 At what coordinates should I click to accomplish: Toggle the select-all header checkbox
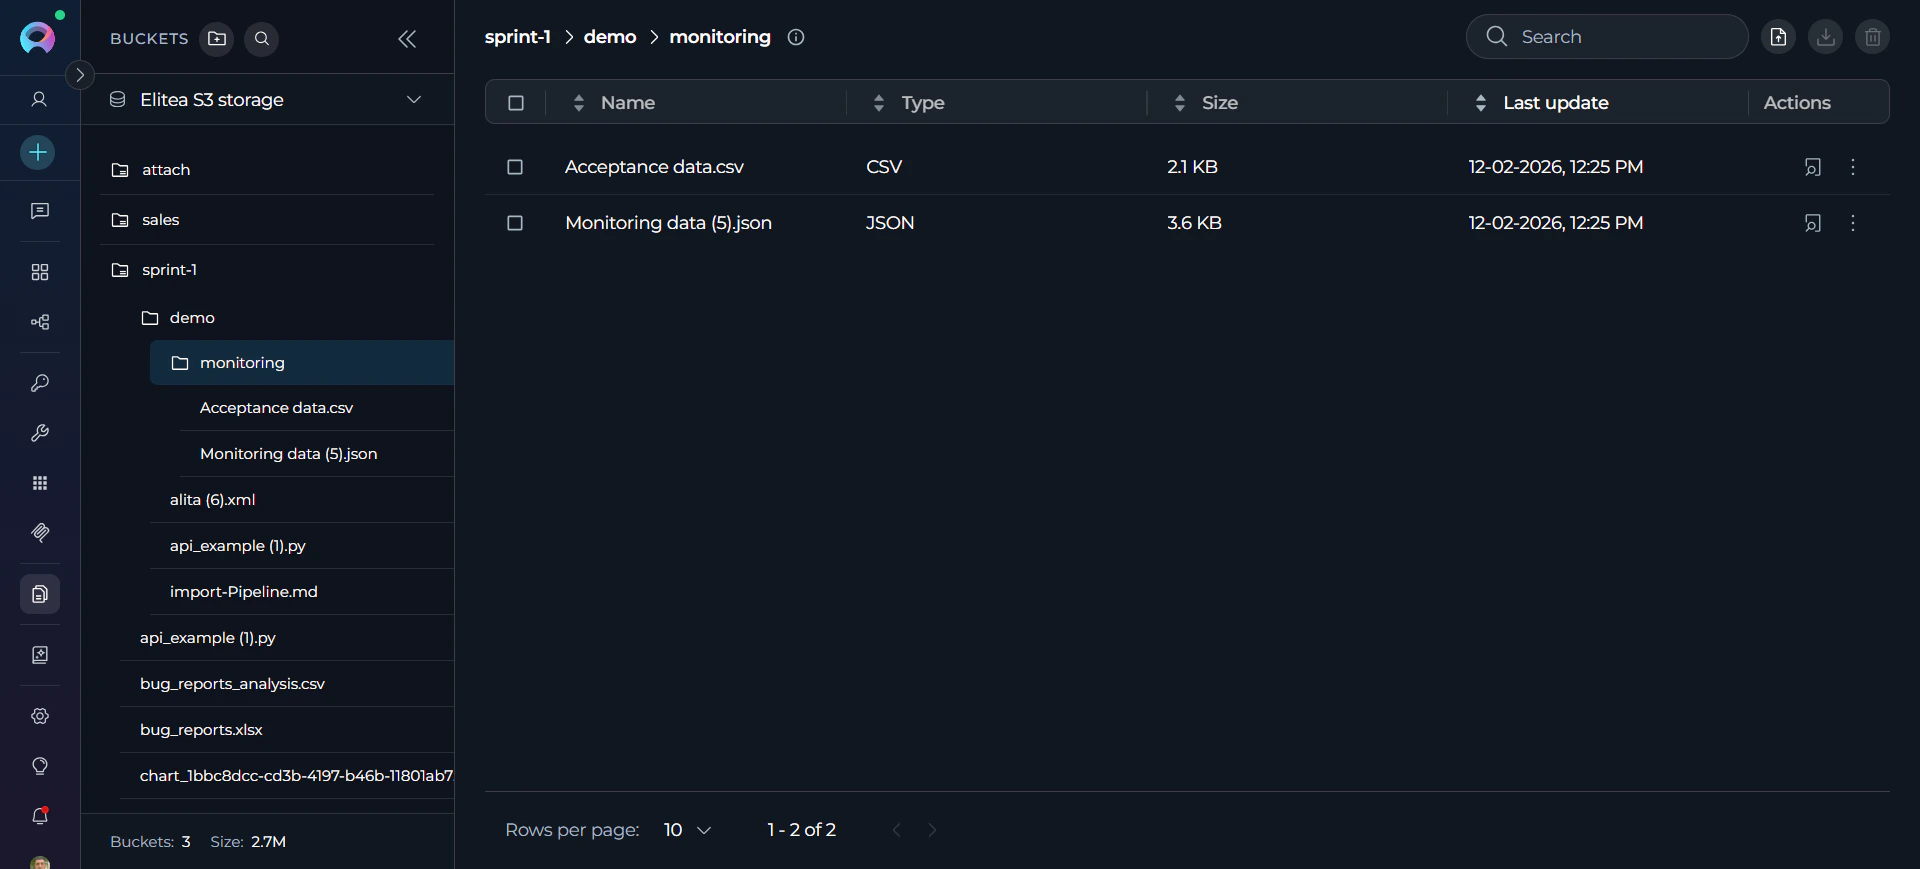516,103
